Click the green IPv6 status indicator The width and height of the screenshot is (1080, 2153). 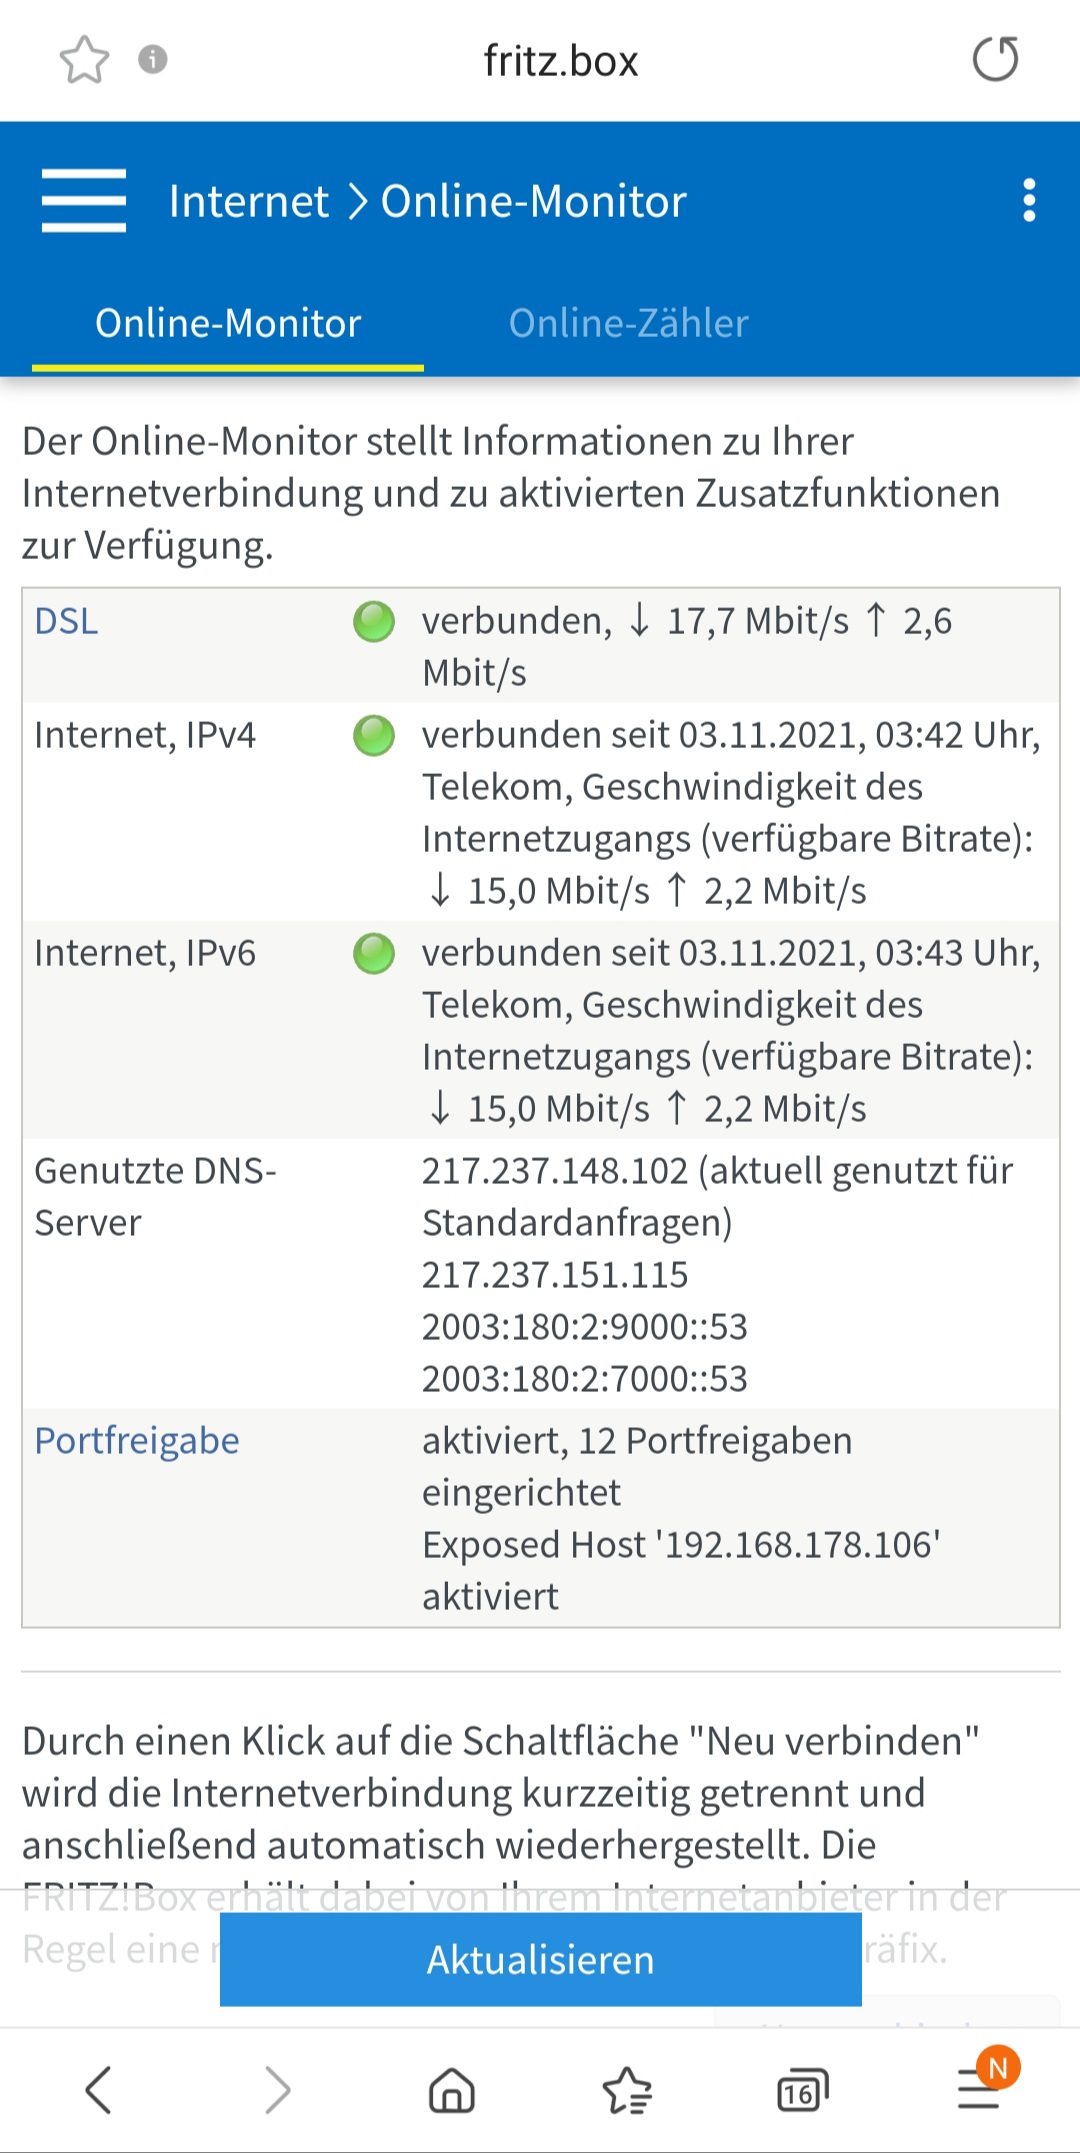[x=374, y=953]
